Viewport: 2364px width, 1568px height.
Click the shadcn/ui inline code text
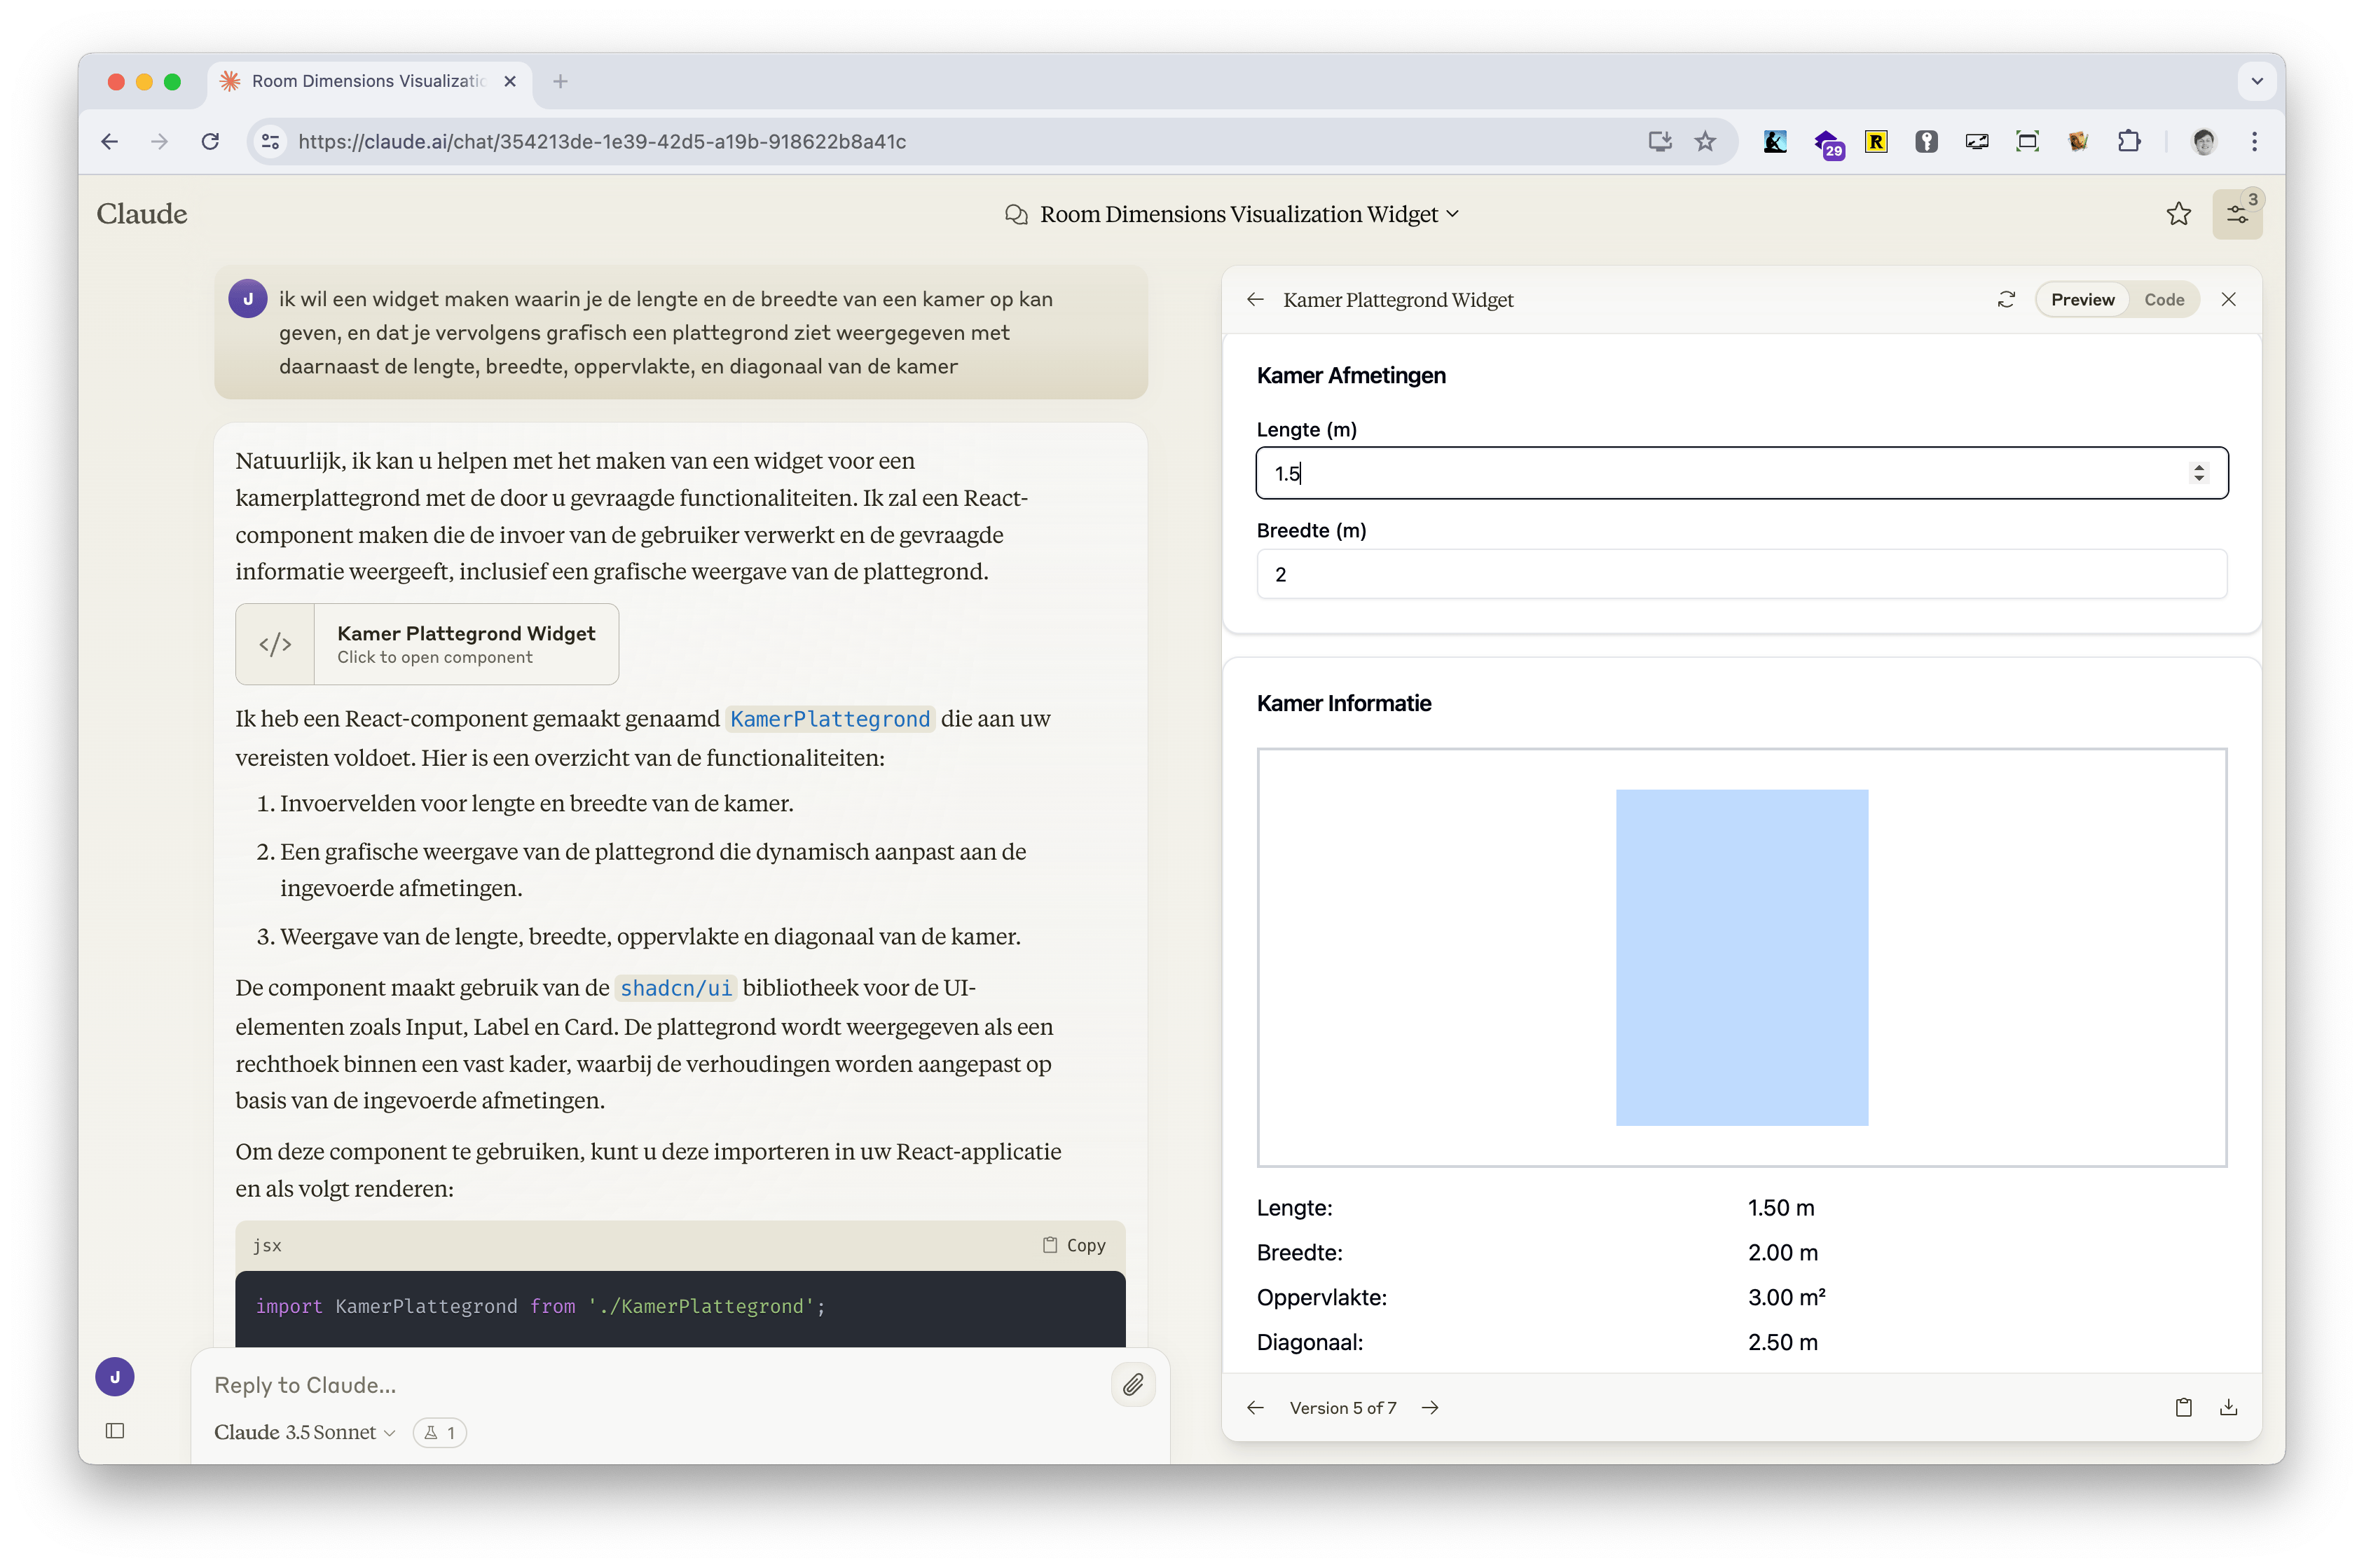pyautogui.click(x=676, y=988)
